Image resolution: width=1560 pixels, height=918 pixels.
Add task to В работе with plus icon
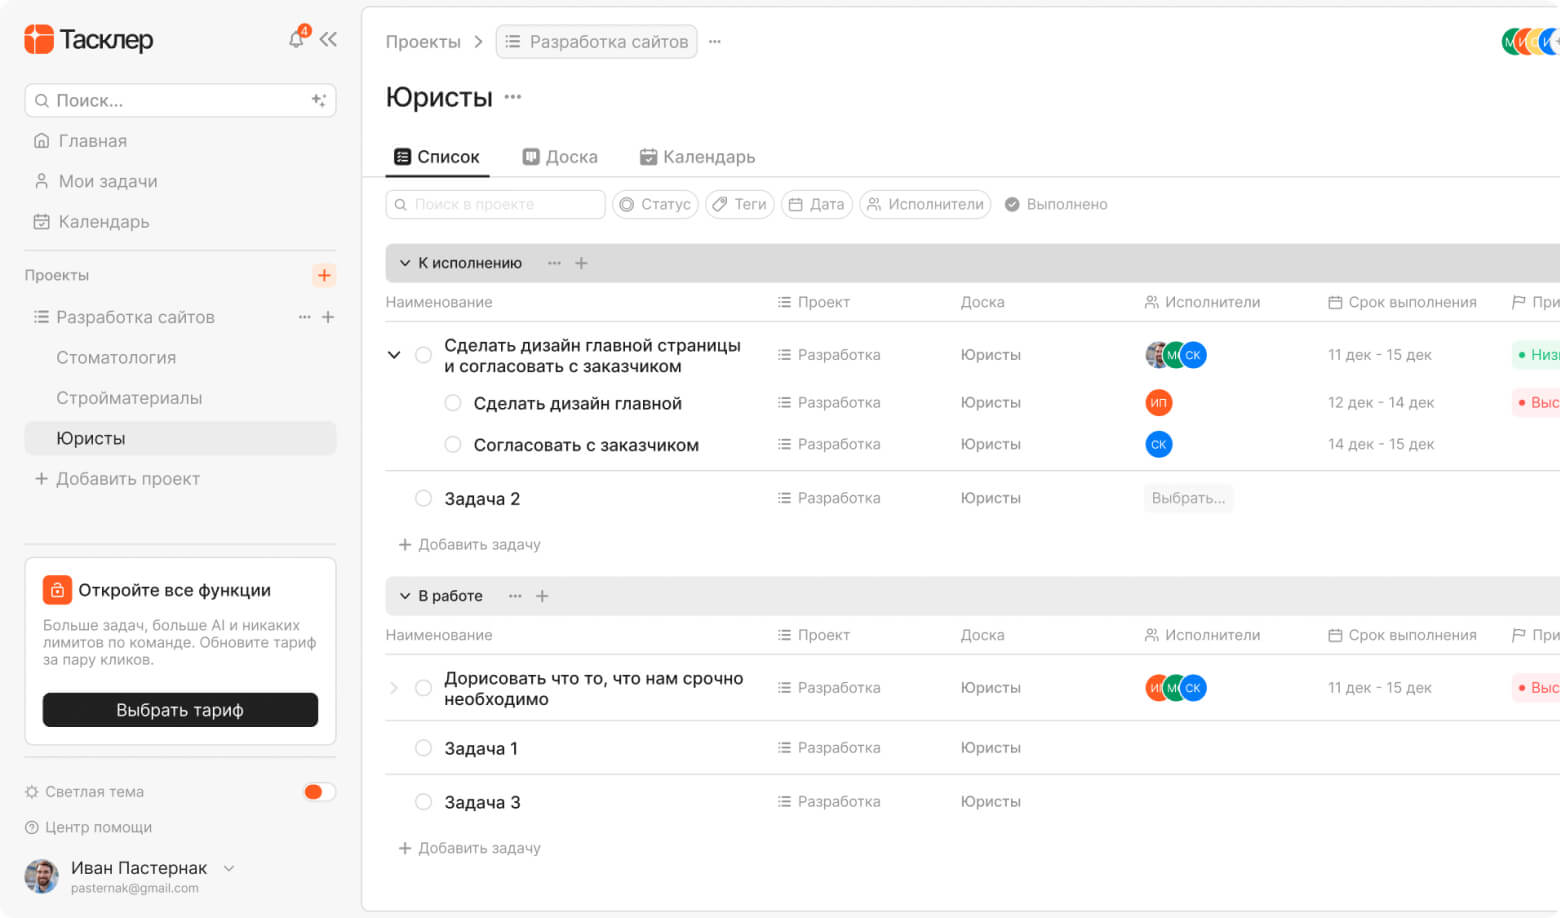(542, 596)
